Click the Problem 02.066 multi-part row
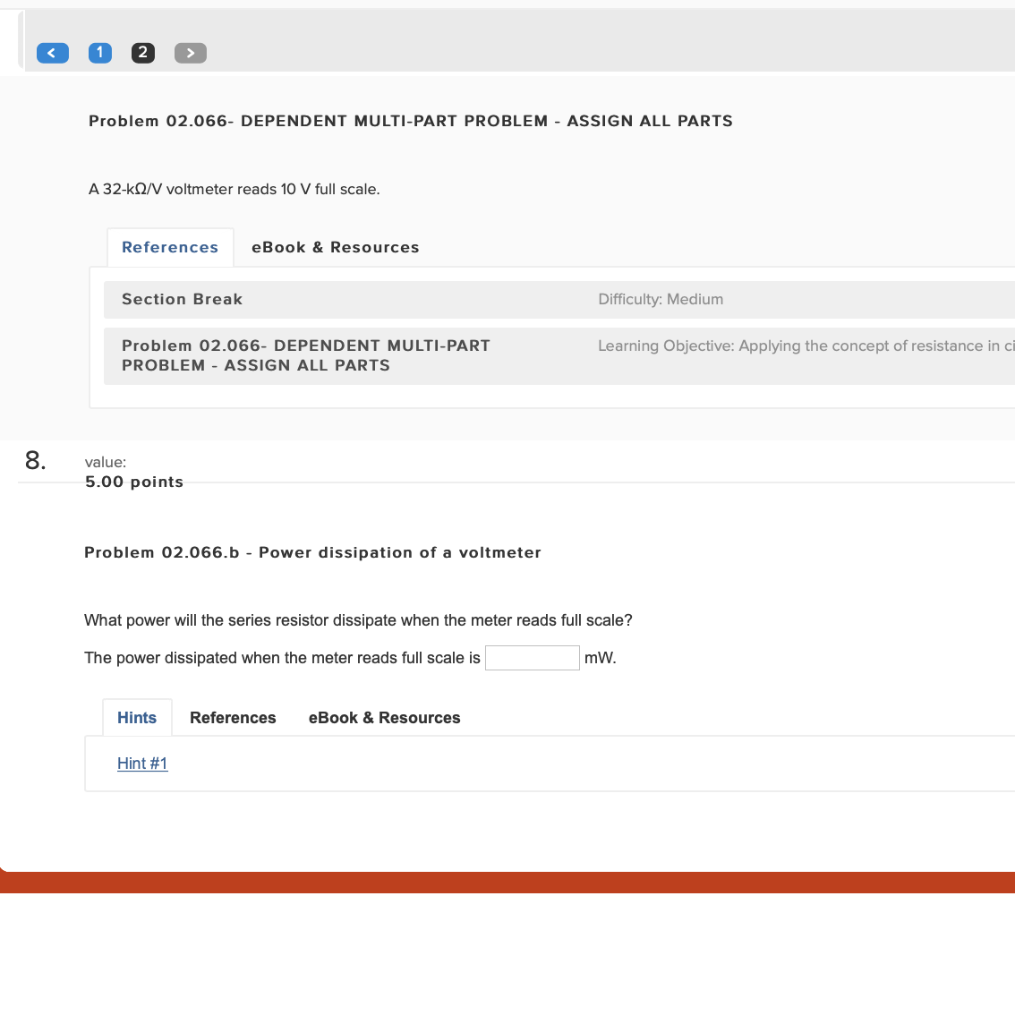This screenshot has height=1024, width=1015. coord(305,355)
